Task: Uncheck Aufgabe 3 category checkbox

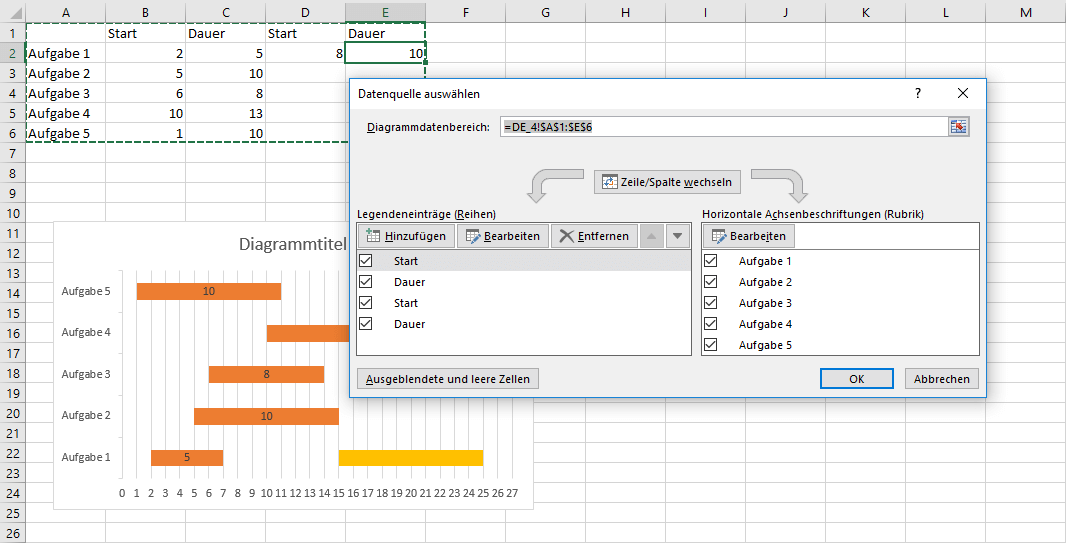Action: tap(711, 303)
